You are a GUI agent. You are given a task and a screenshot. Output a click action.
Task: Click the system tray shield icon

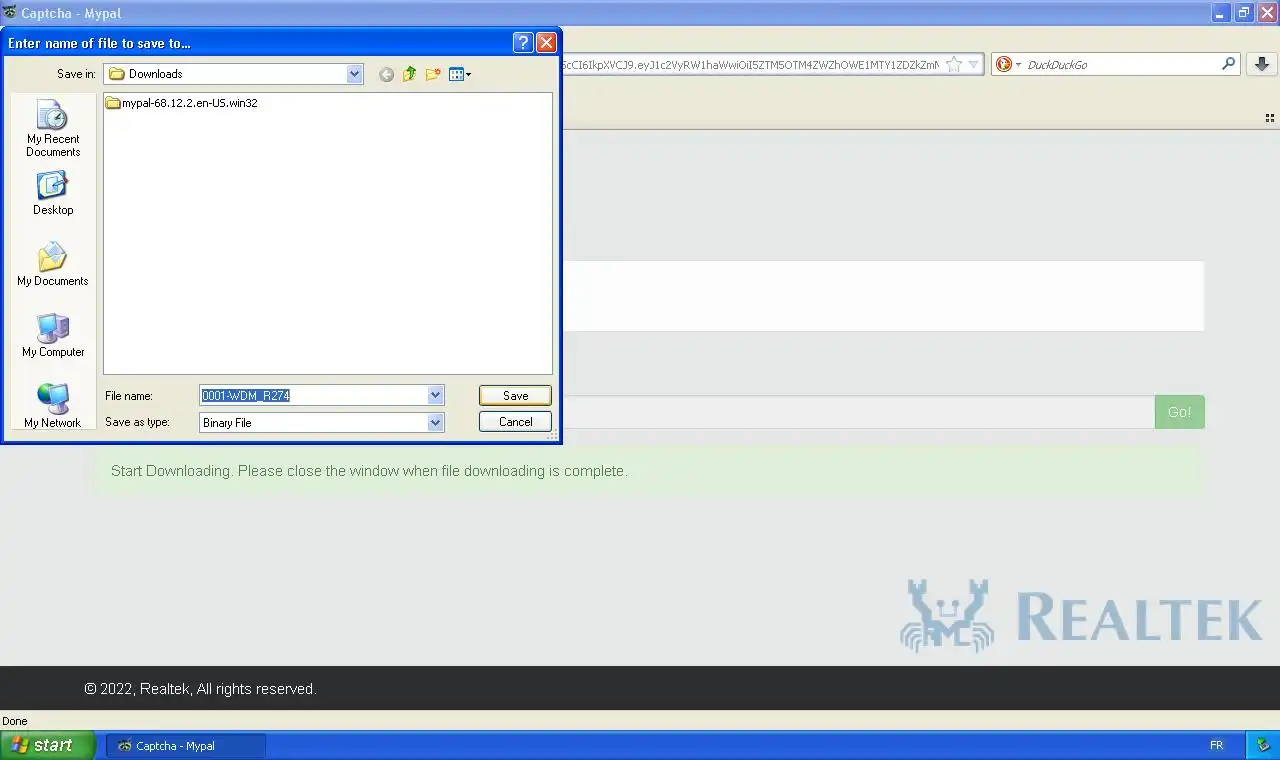[x=1264, y=746]
